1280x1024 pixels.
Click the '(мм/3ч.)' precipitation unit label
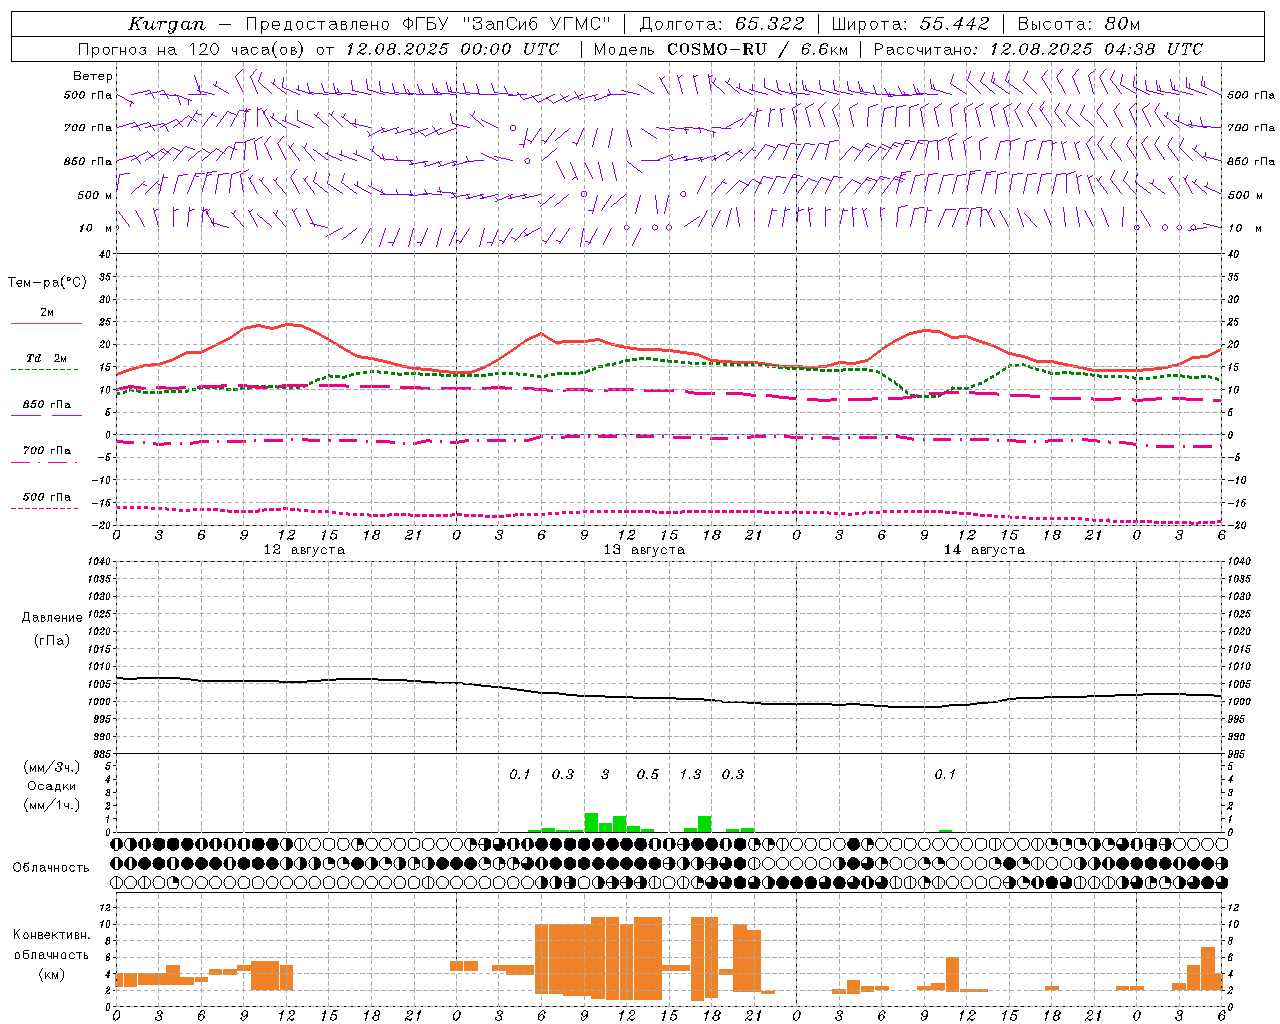(52, 767)
